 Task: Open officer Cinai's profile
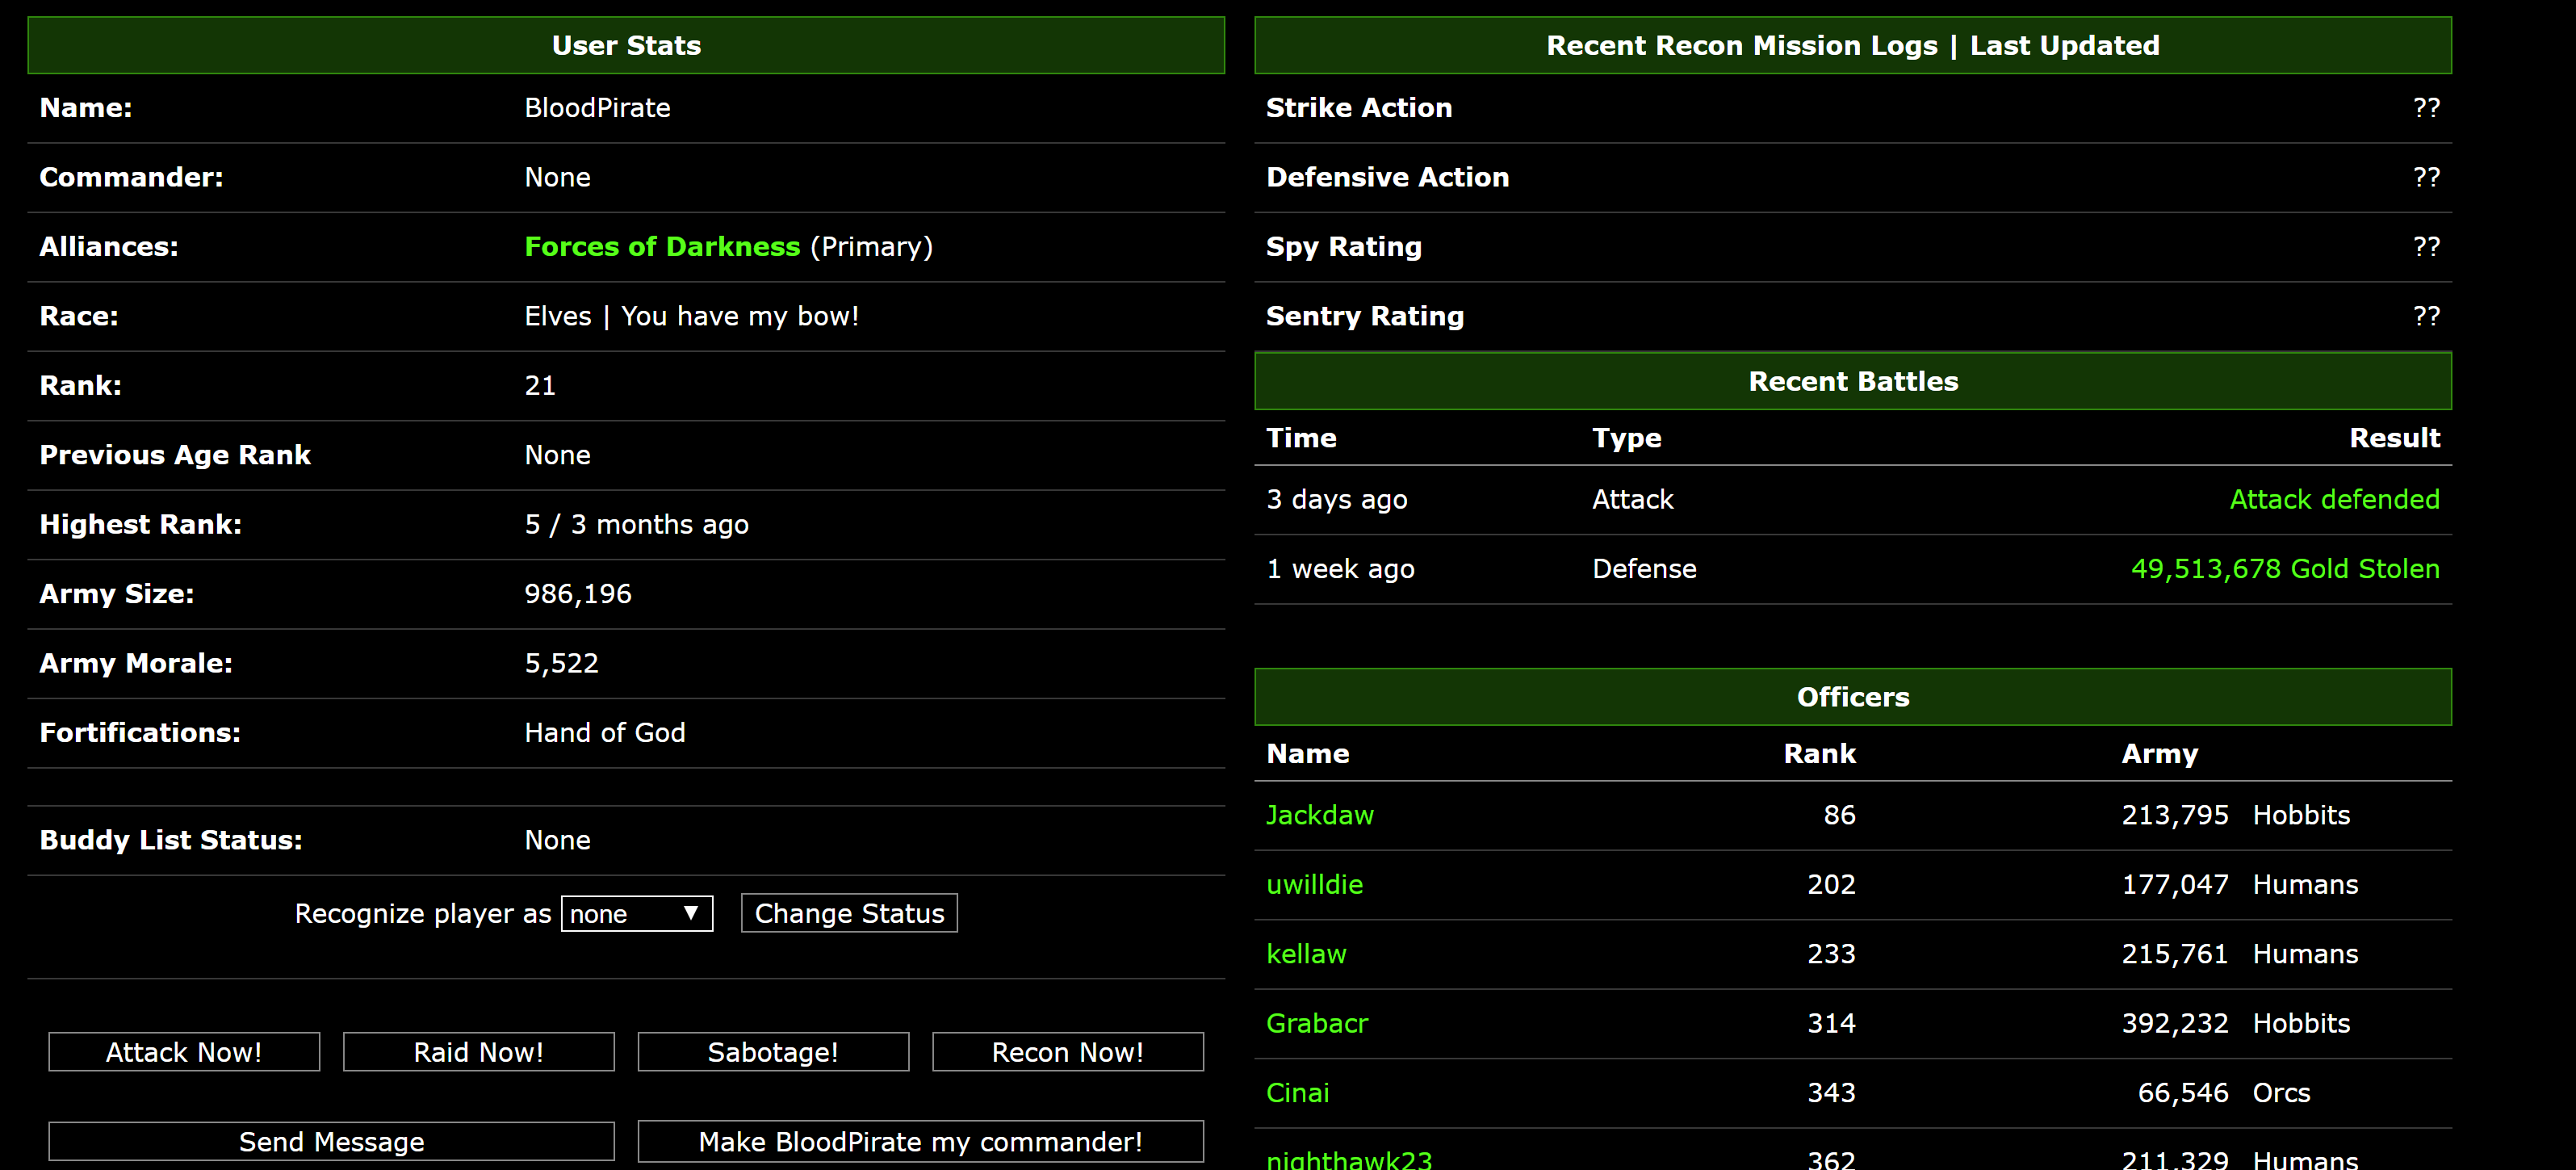tap(1297, 1093)
